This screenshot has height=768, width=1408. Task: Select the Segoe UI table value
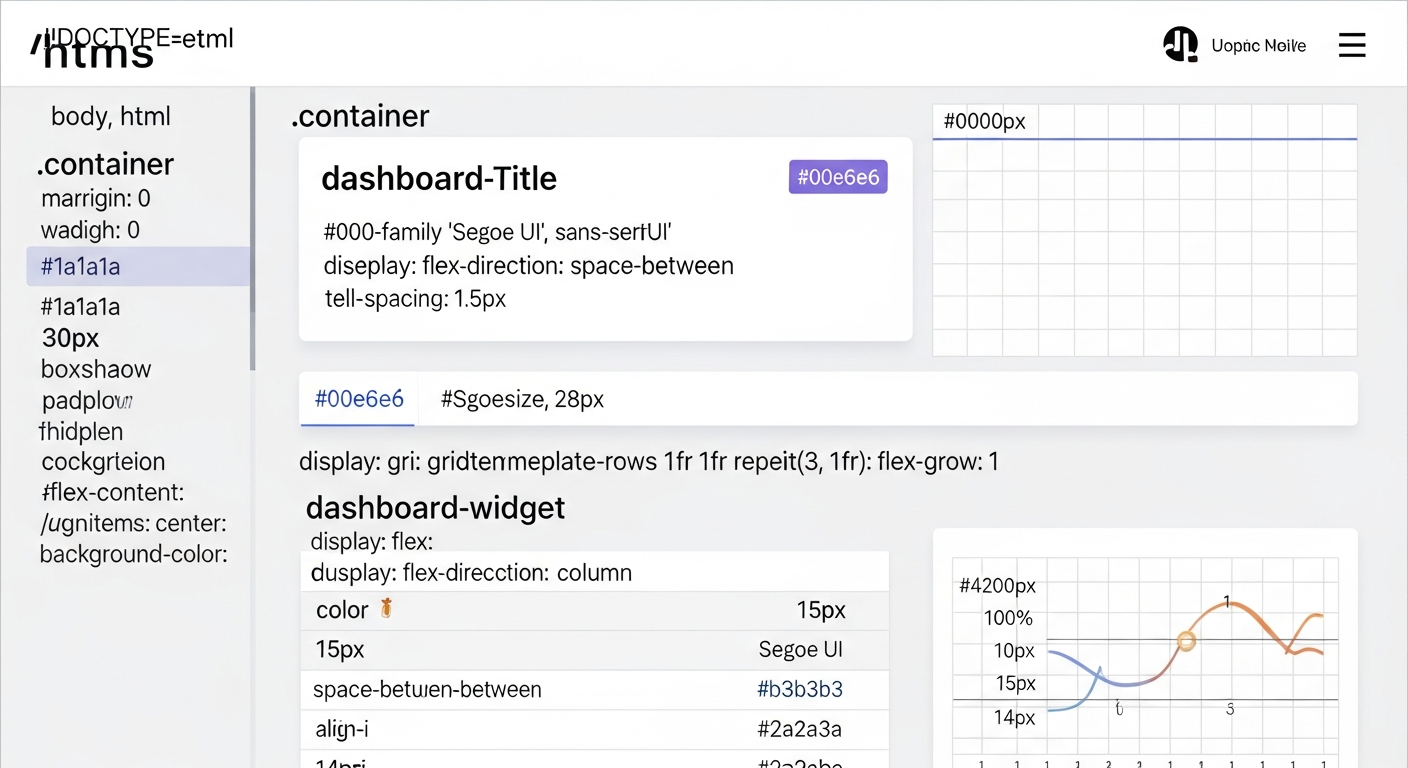(800, 650)
